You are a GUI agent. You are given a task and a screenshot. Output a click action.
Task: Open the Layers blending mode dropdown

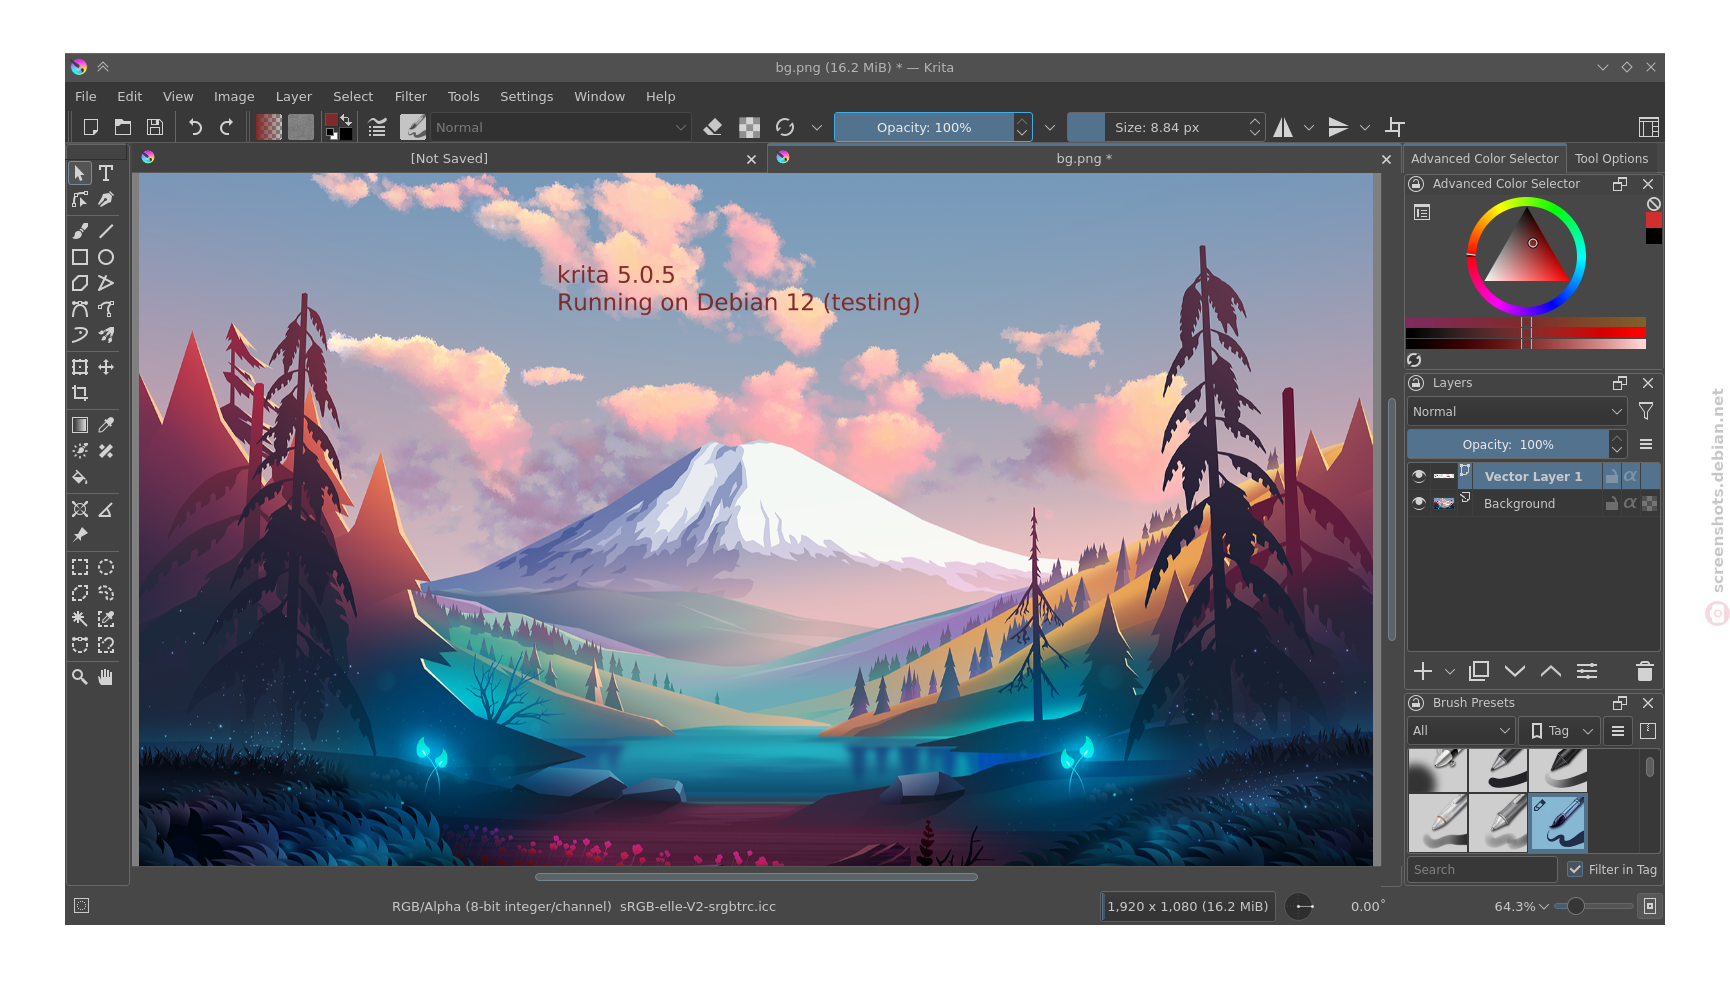pos(1517,411)
